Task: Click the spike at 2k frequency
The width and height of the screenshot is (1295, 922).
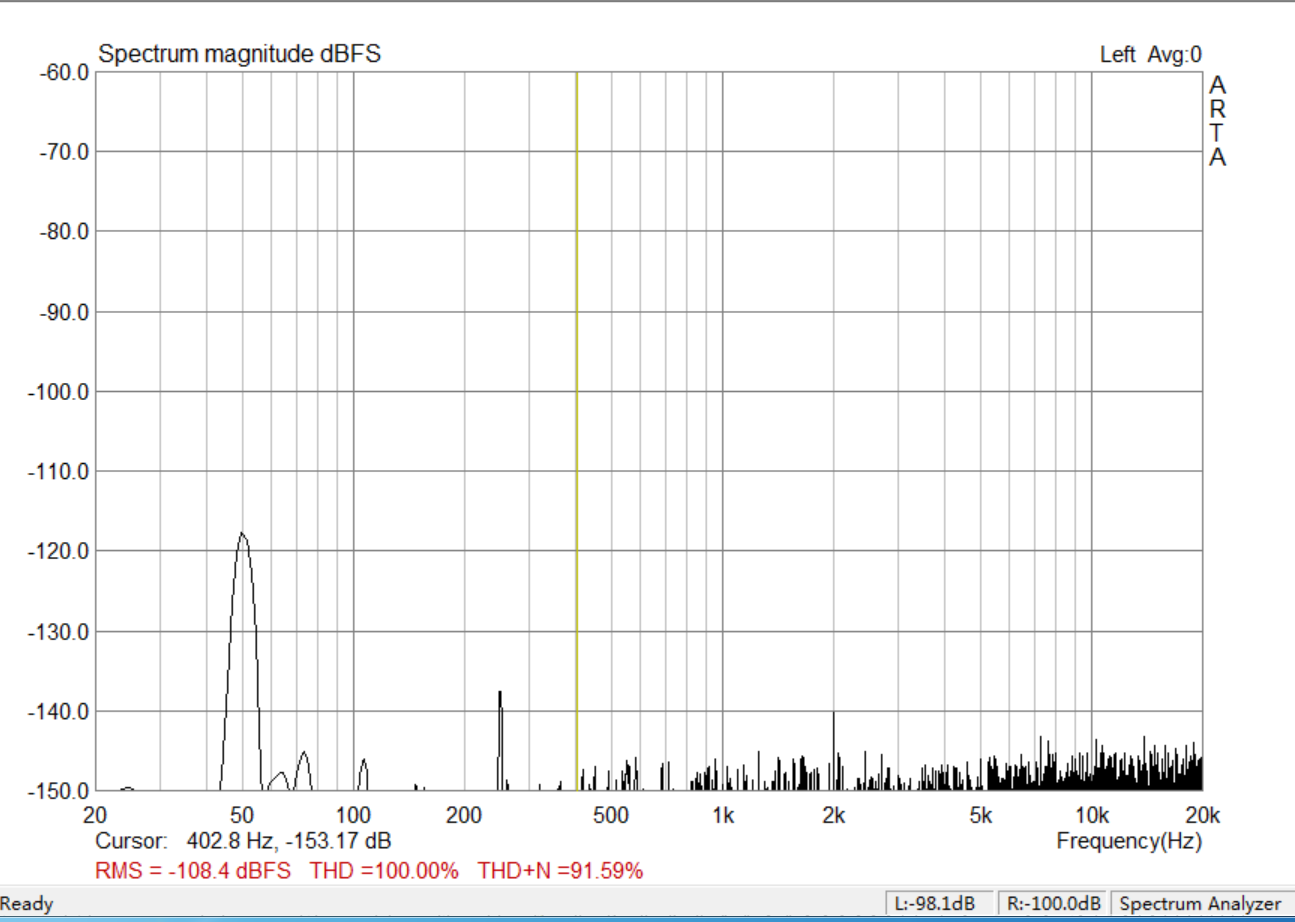Action: point(833,750)
